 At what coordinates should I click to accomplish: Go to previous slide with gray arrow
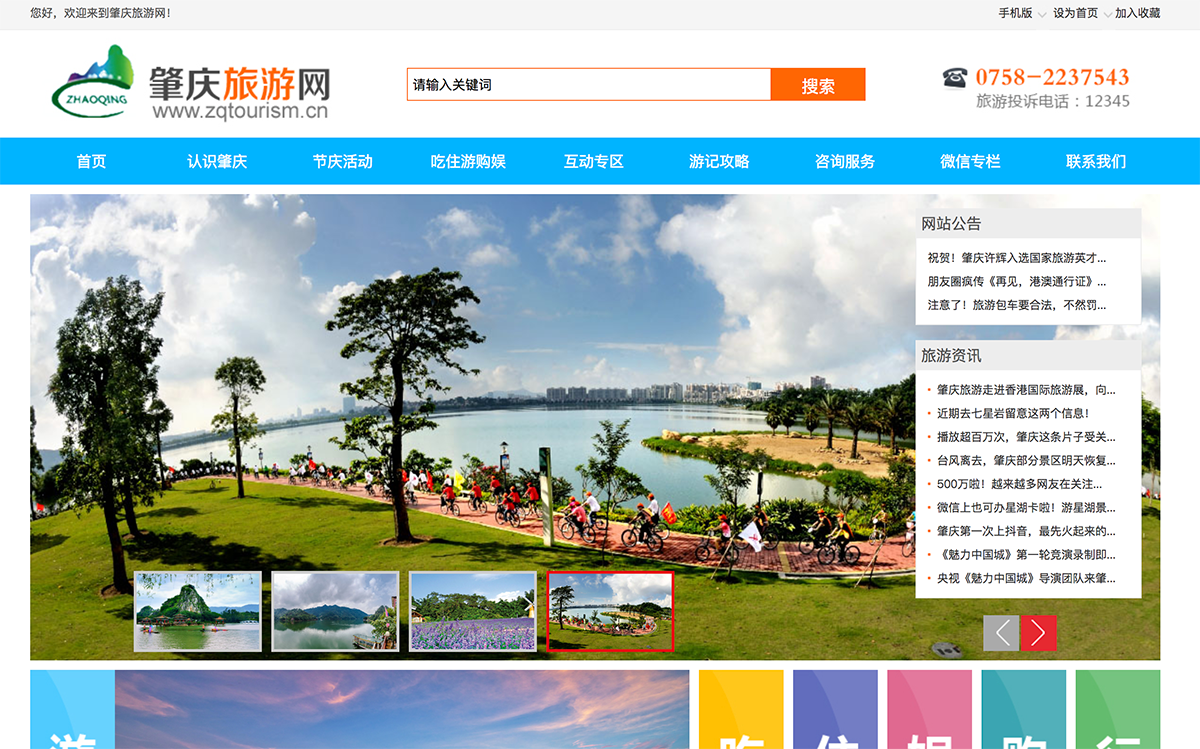1001,633
